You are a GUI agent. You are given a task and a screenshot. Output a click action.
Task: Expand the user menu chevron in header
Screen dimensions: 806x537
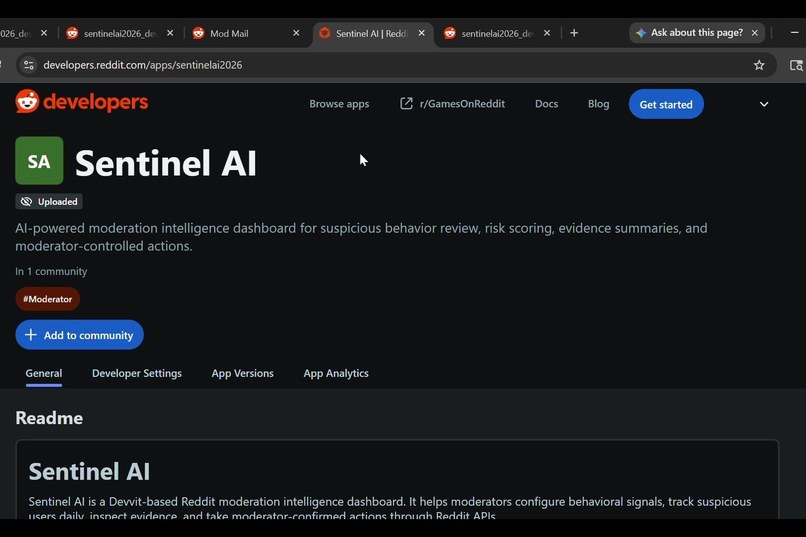pos(764,104)
